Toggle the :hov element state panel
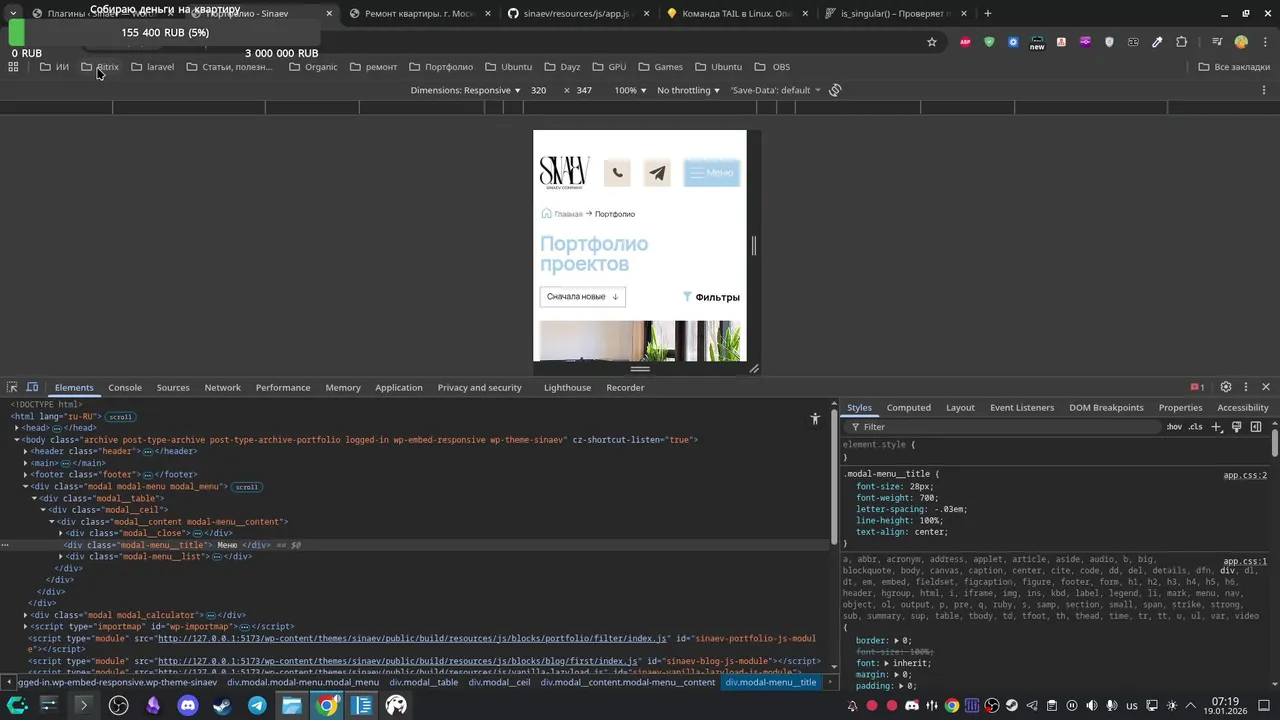 pos(1174,427)
